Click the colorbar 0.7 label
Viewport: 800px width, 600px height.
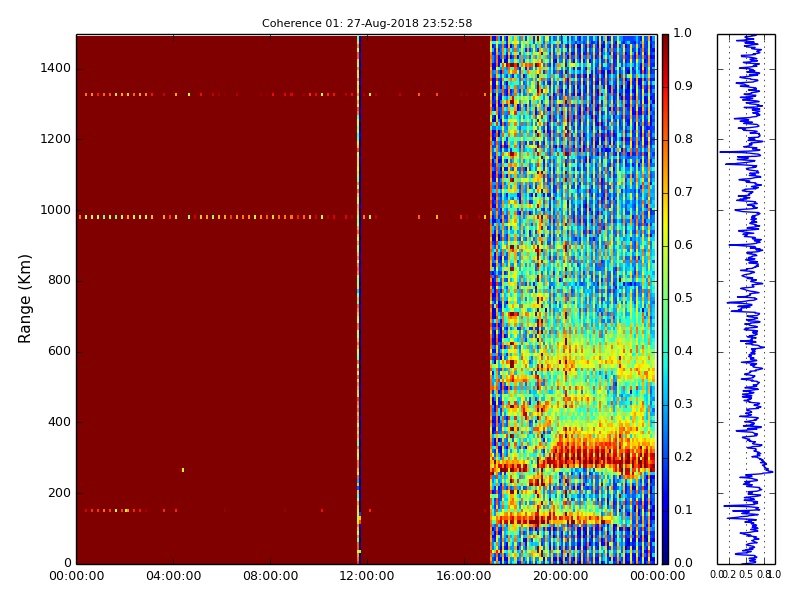[683, 192]
